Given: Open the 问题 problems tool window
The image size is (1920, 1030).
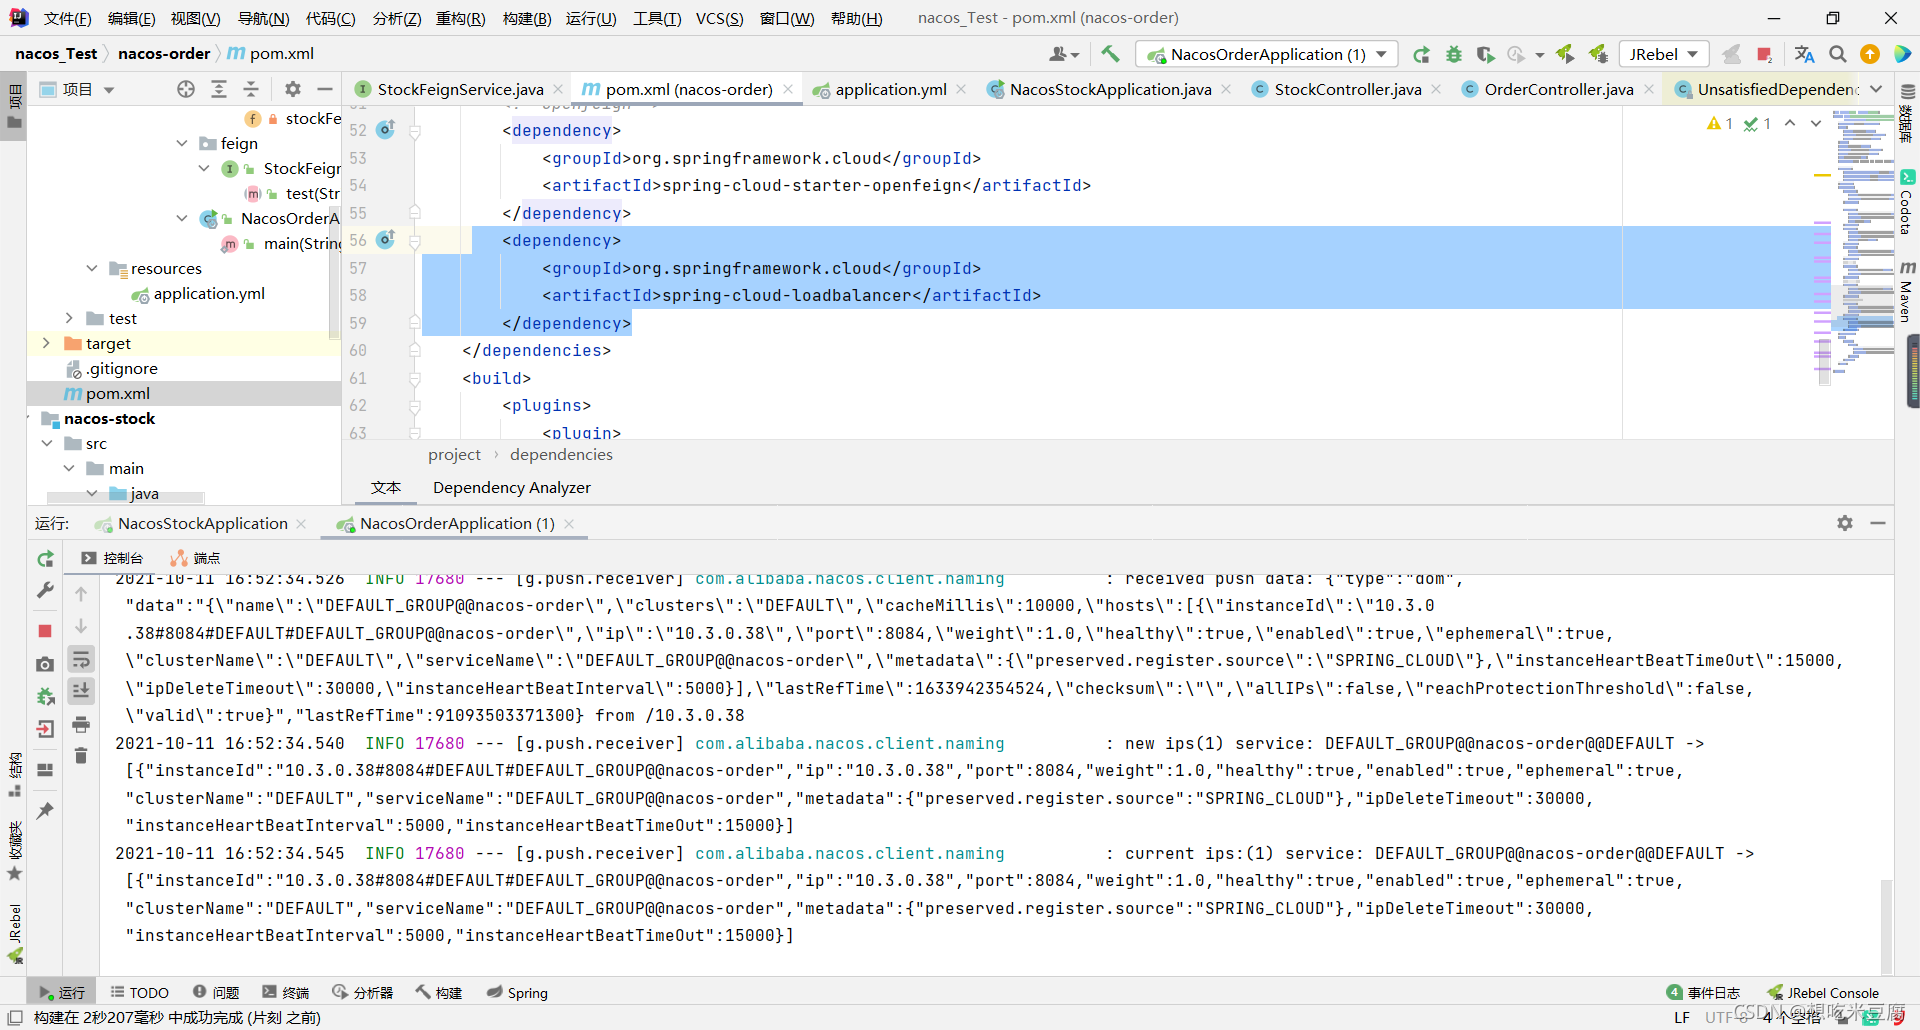Looking at the screenshot, I should coord(216,992).
